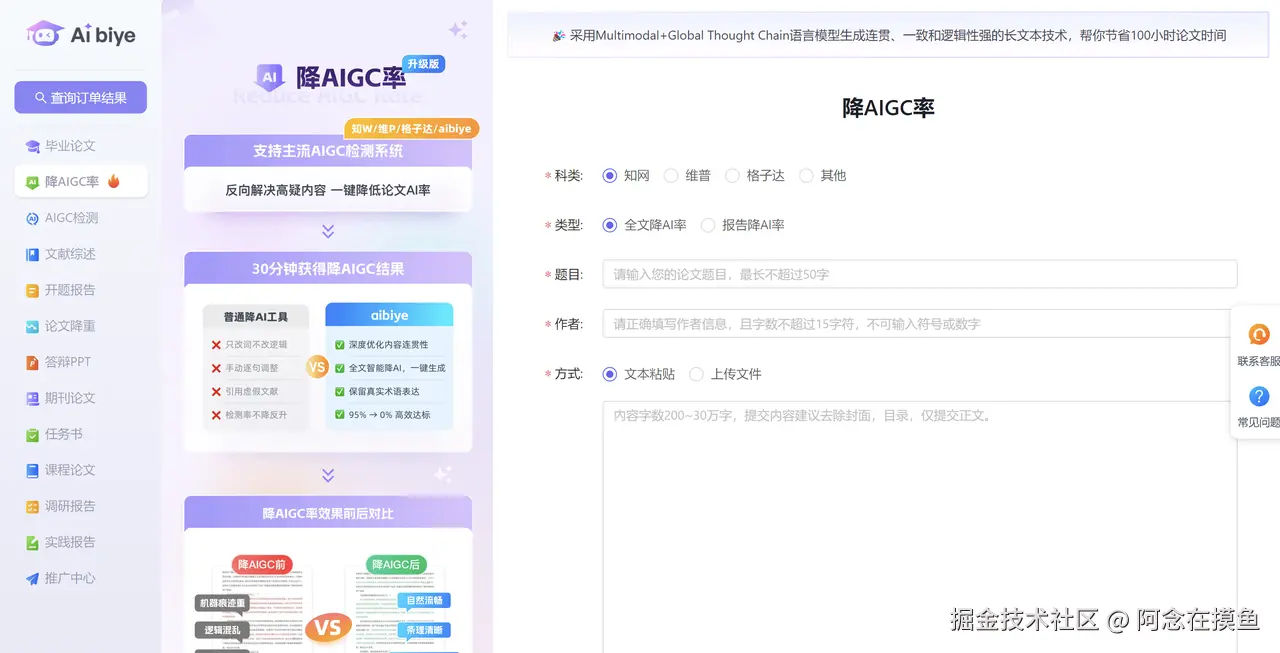Click the double chevron below 反向解决高疑内容

[x=328, y=232]
